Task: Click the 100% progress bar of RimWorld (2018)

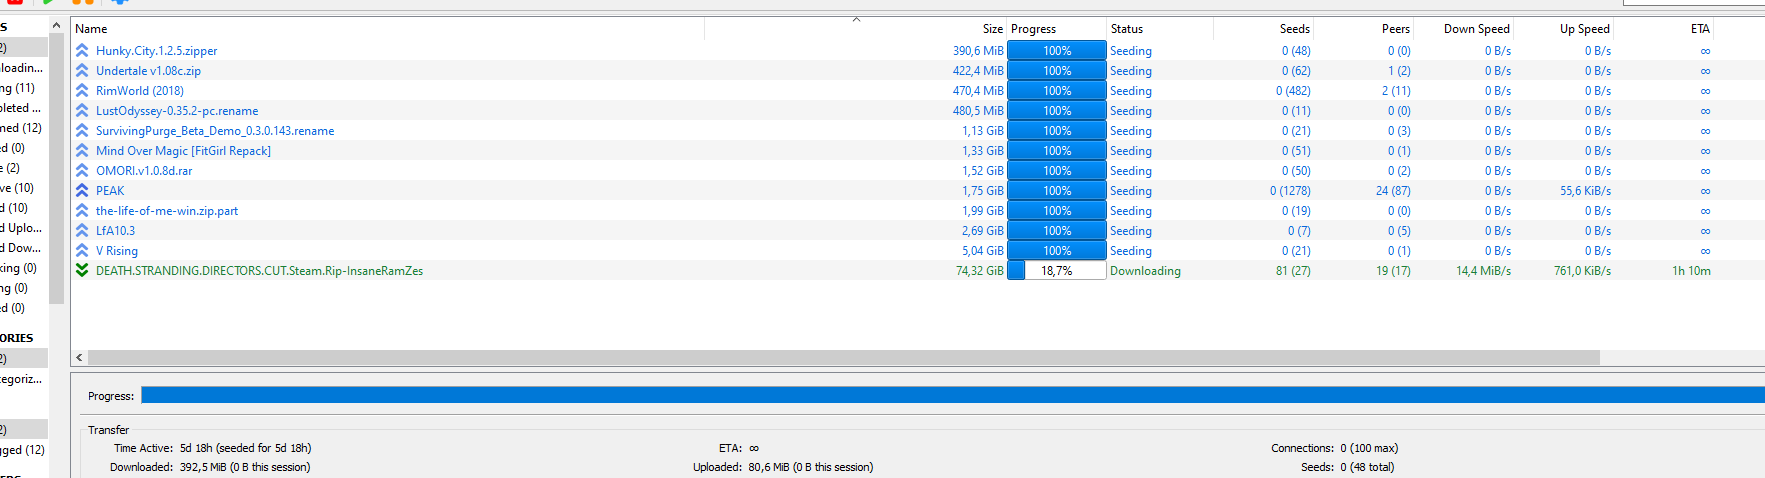Action: (x=1057, y=90)
